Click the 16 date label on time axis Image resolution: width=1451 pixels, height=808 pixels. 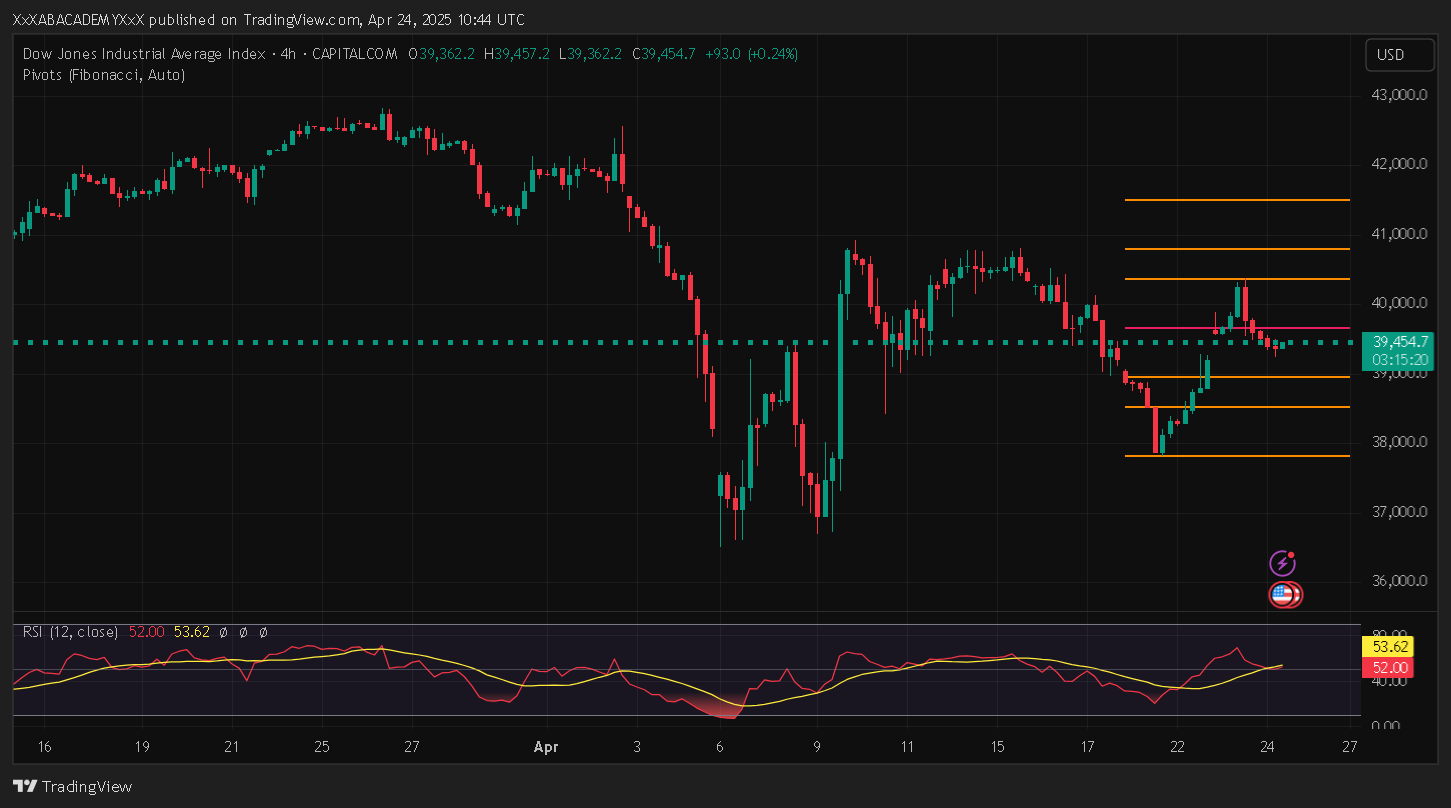[43, 747]
